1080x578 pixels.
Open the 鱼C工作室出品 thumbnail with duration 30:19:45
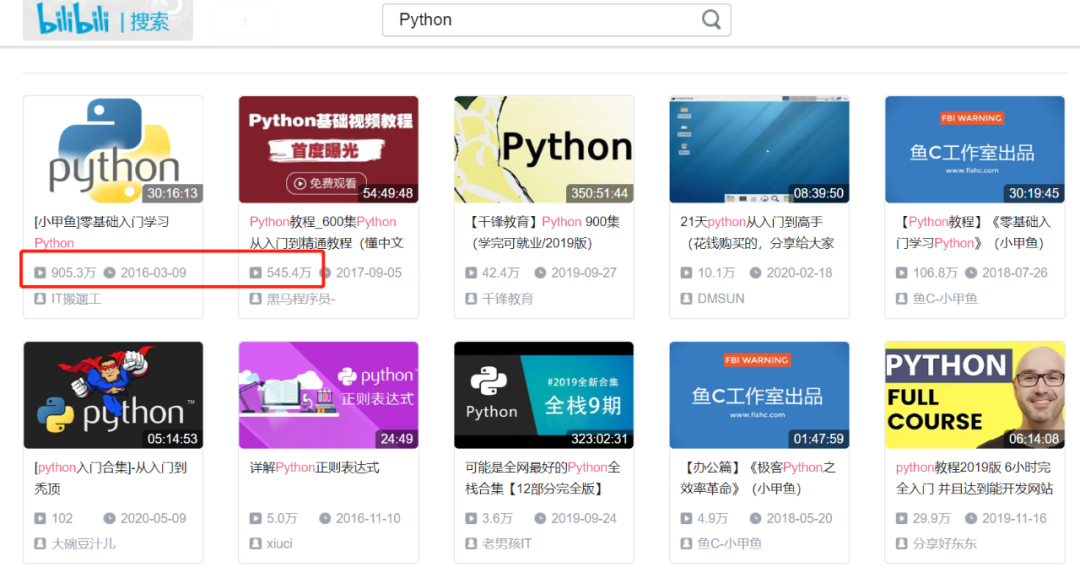click(x=975, y=149)
